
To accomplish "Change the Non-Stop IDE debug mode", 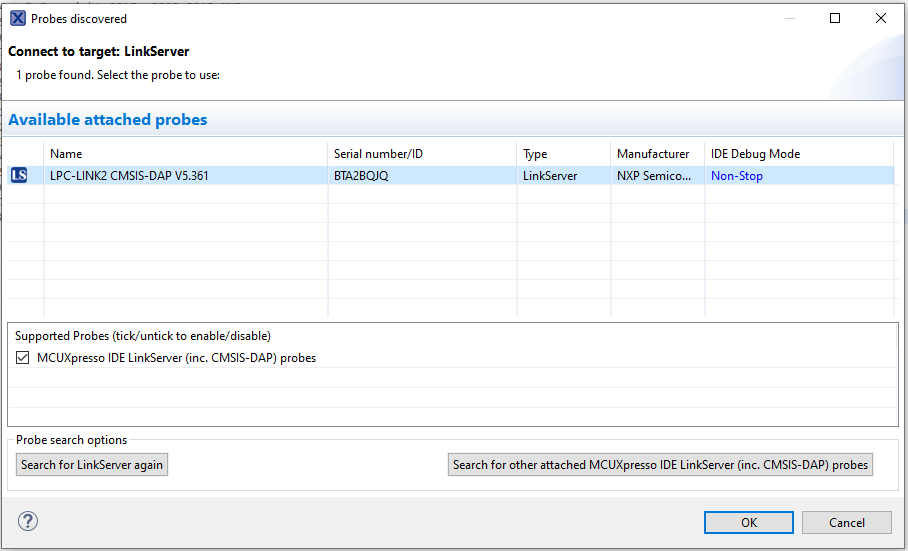I will coord(737,176).
